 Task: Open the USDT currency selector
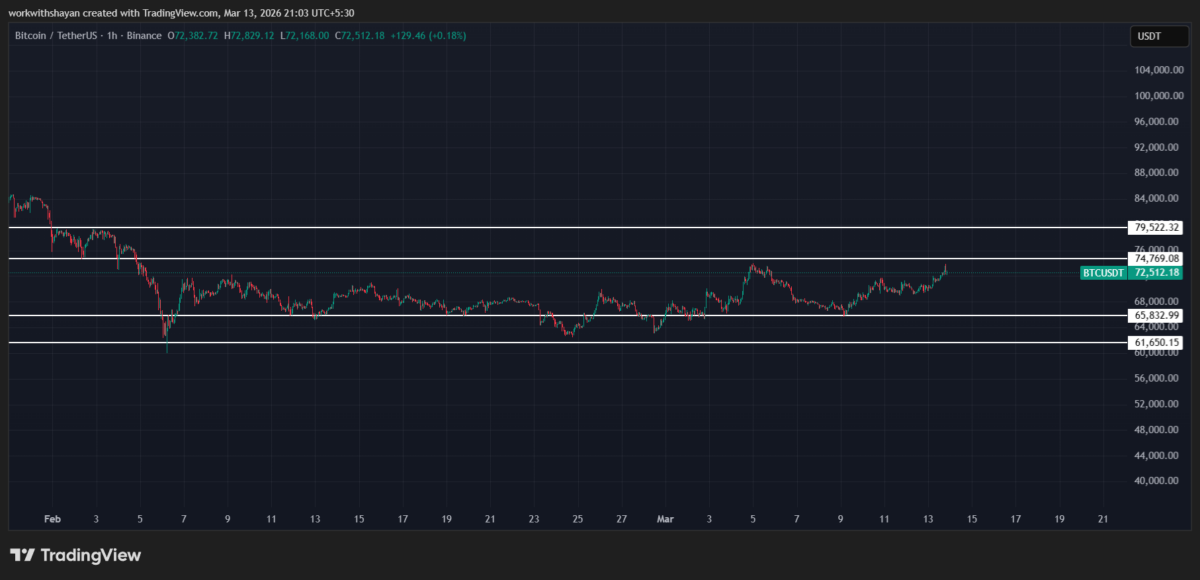1159,35
